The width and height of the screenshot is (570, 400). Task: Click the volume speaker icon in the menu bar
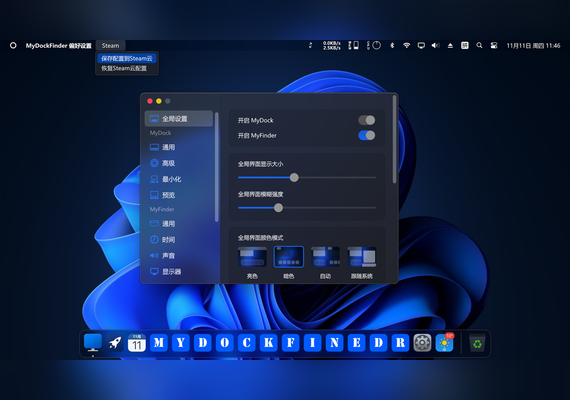click(x=435, y=45)
